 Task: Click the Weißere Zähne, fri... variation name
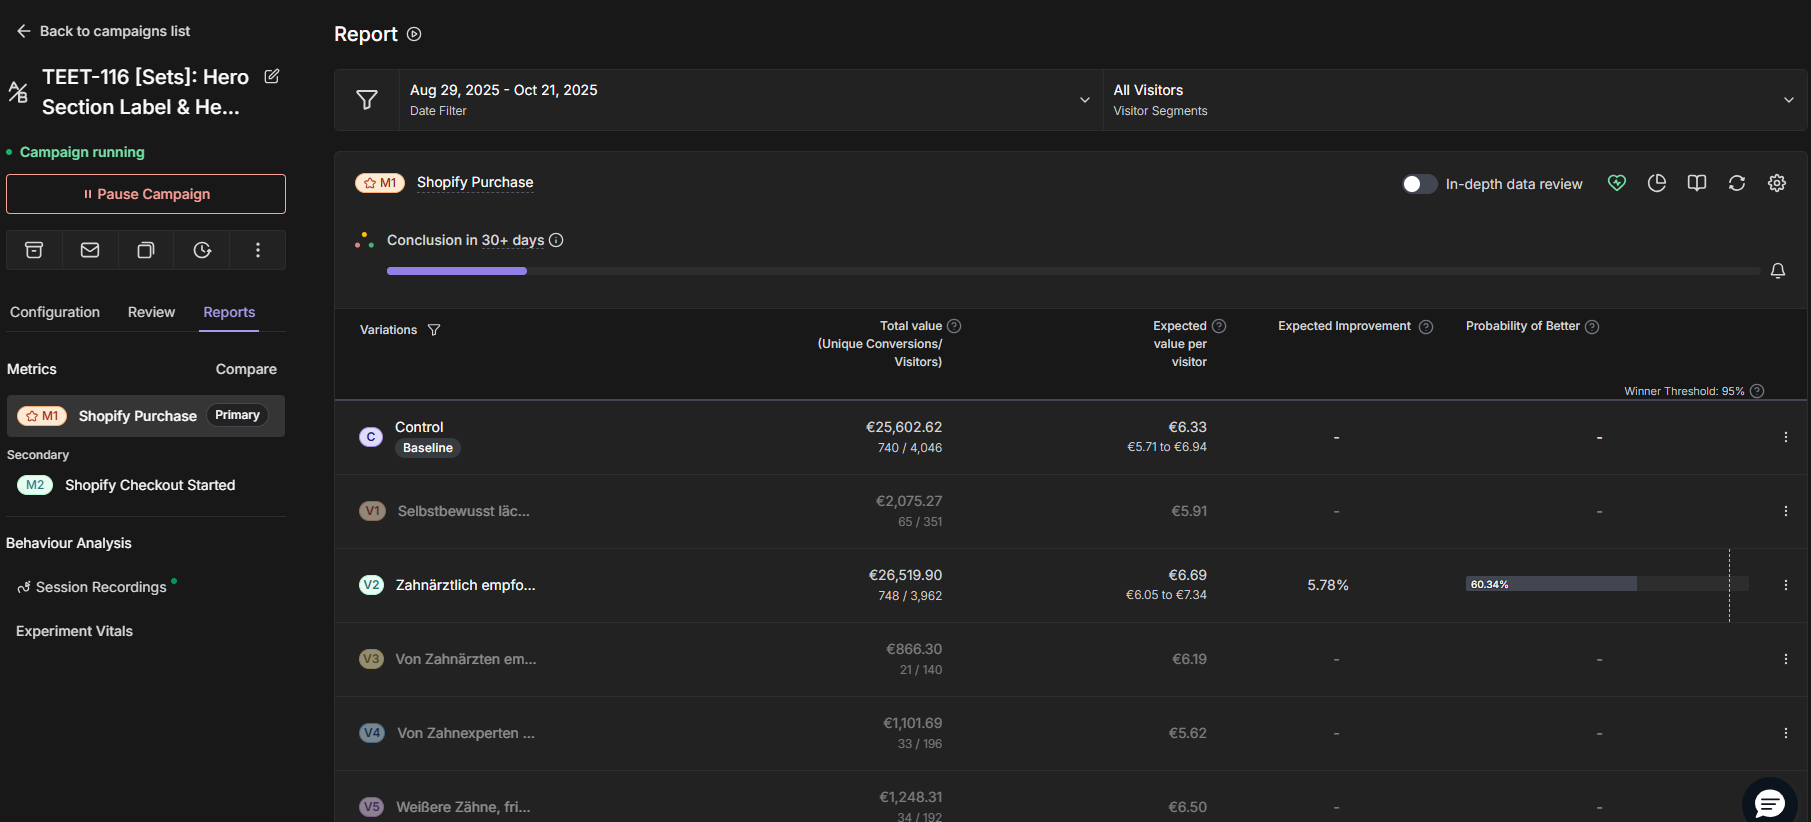click(463, 807)
